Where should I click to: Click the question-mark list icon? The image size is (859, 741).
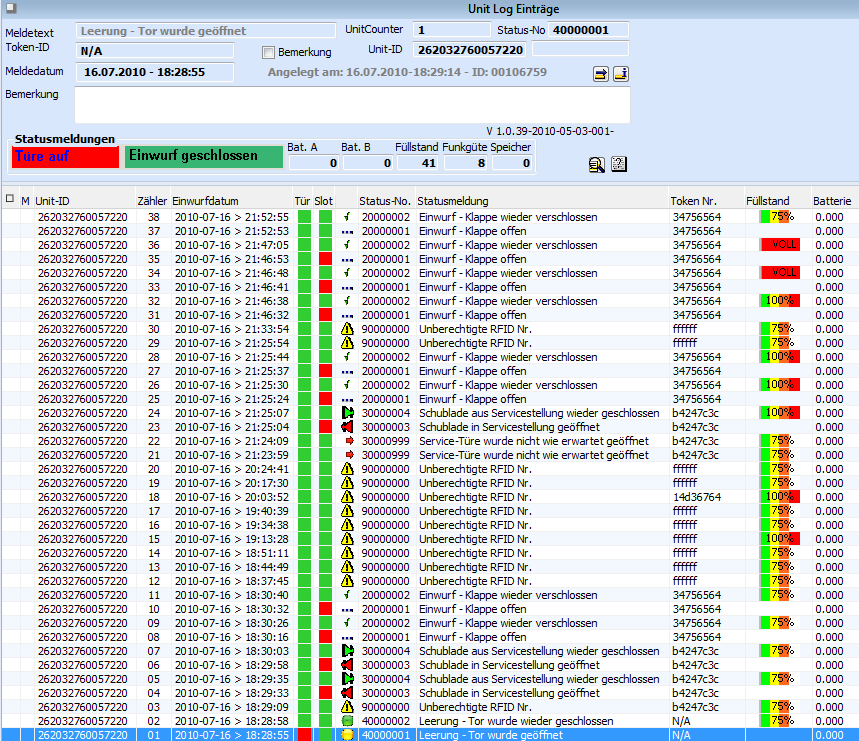point(619,164)
